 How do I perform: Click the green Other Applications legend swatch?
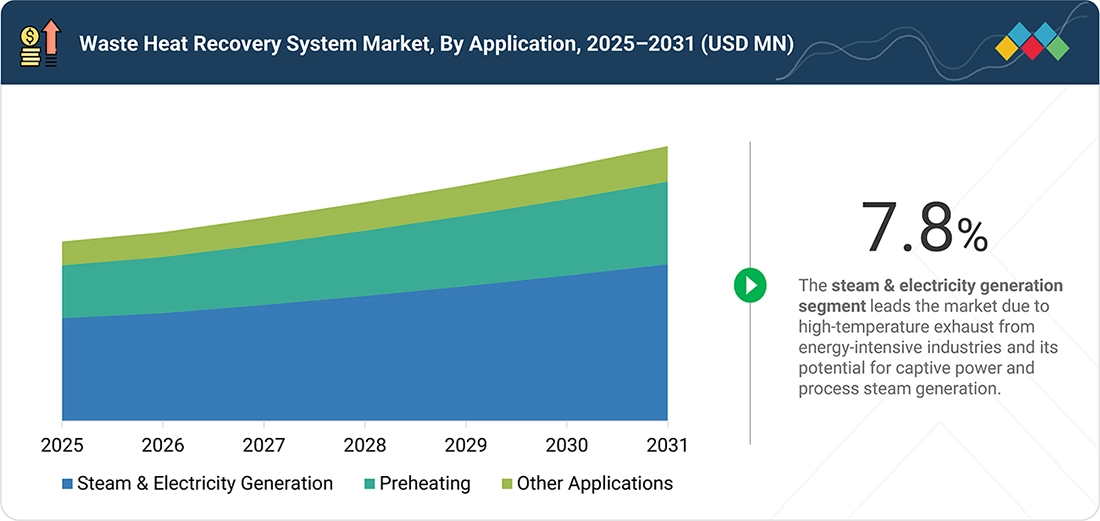coord(507,484)
